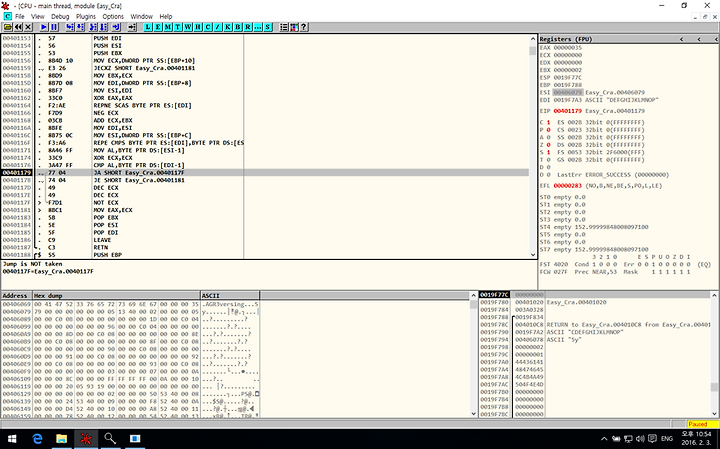Click the ASCII column header in dump

pyautogui.click(x=230, y=296)
